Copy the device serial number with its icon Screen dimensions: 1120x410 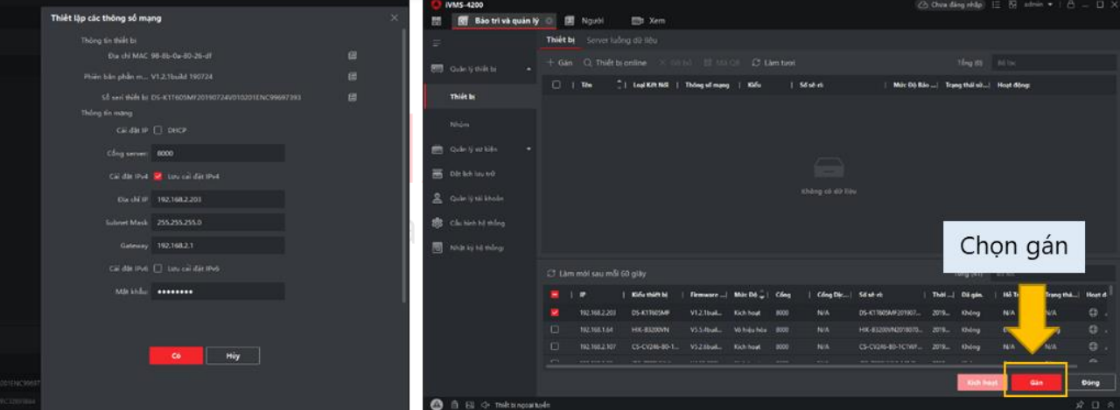[x=352, y=97]
